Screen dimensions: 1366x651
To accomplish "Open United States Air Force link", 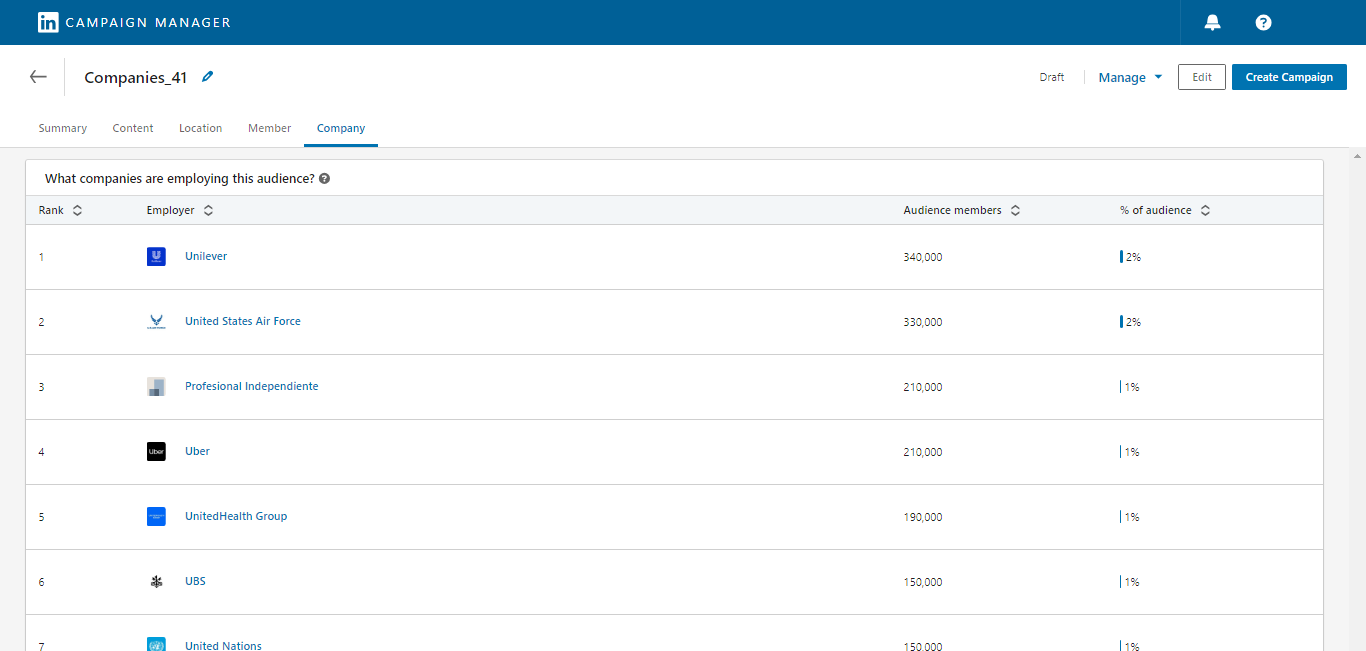I will click(x=243, y=321).
